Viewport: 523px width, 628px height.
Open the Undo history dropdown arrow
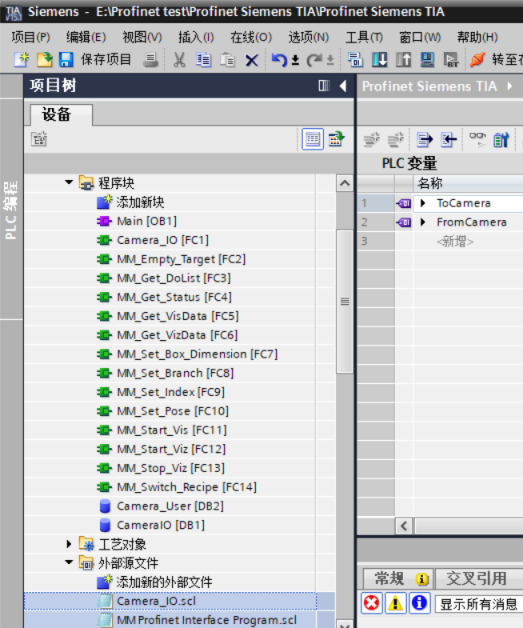coord(295,60)
